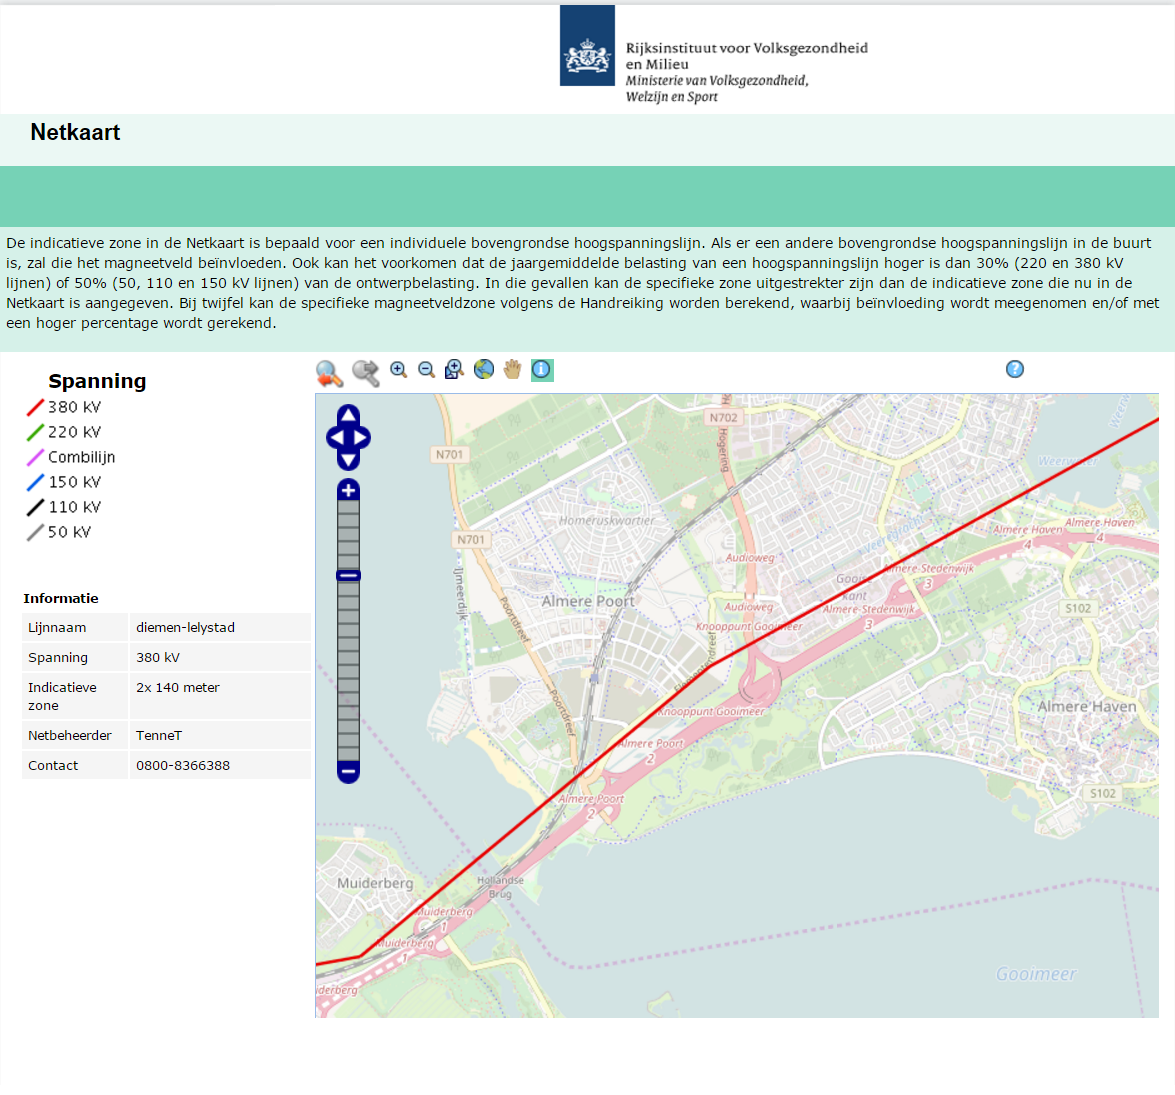The image size is (1175, 1095).
Task: Click the grey 50 kV legend line
Action: coord(35,532)
